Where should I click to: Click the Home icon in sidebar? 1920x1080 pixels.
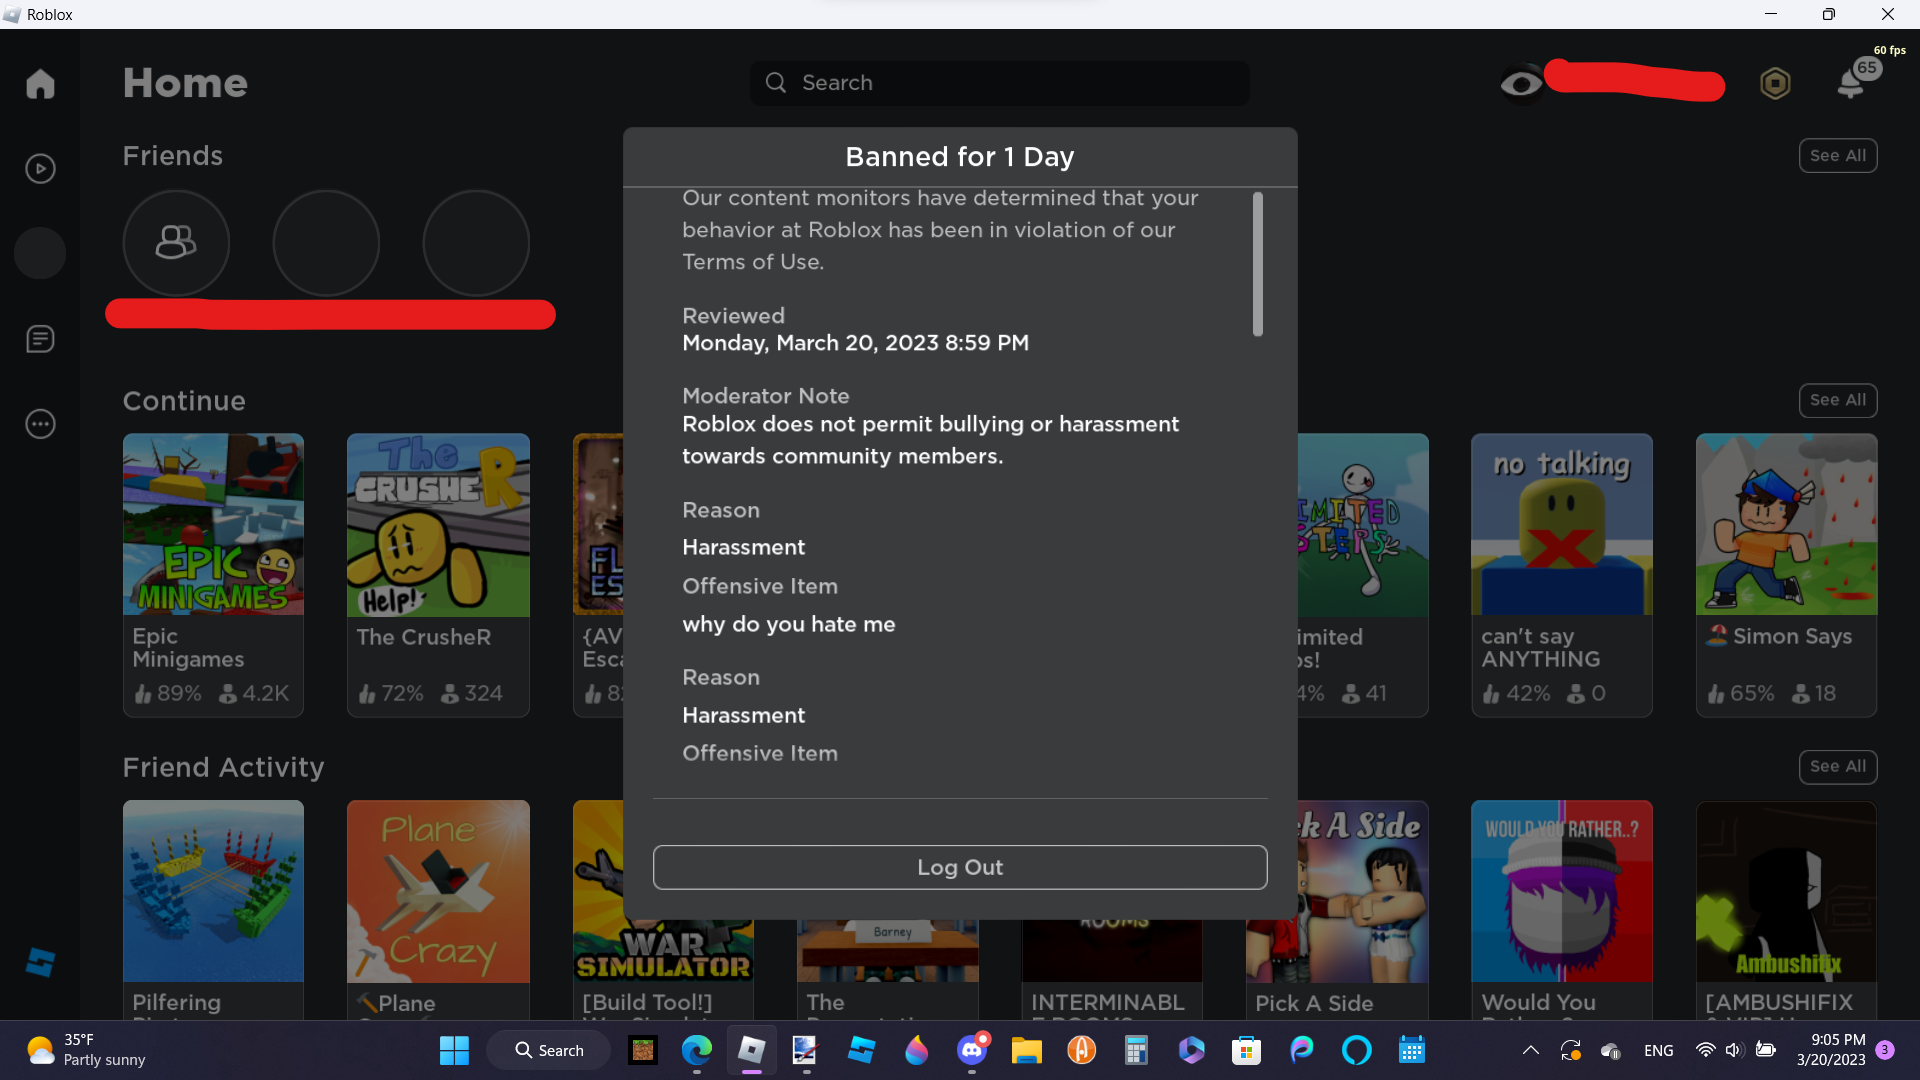(40, 83)
